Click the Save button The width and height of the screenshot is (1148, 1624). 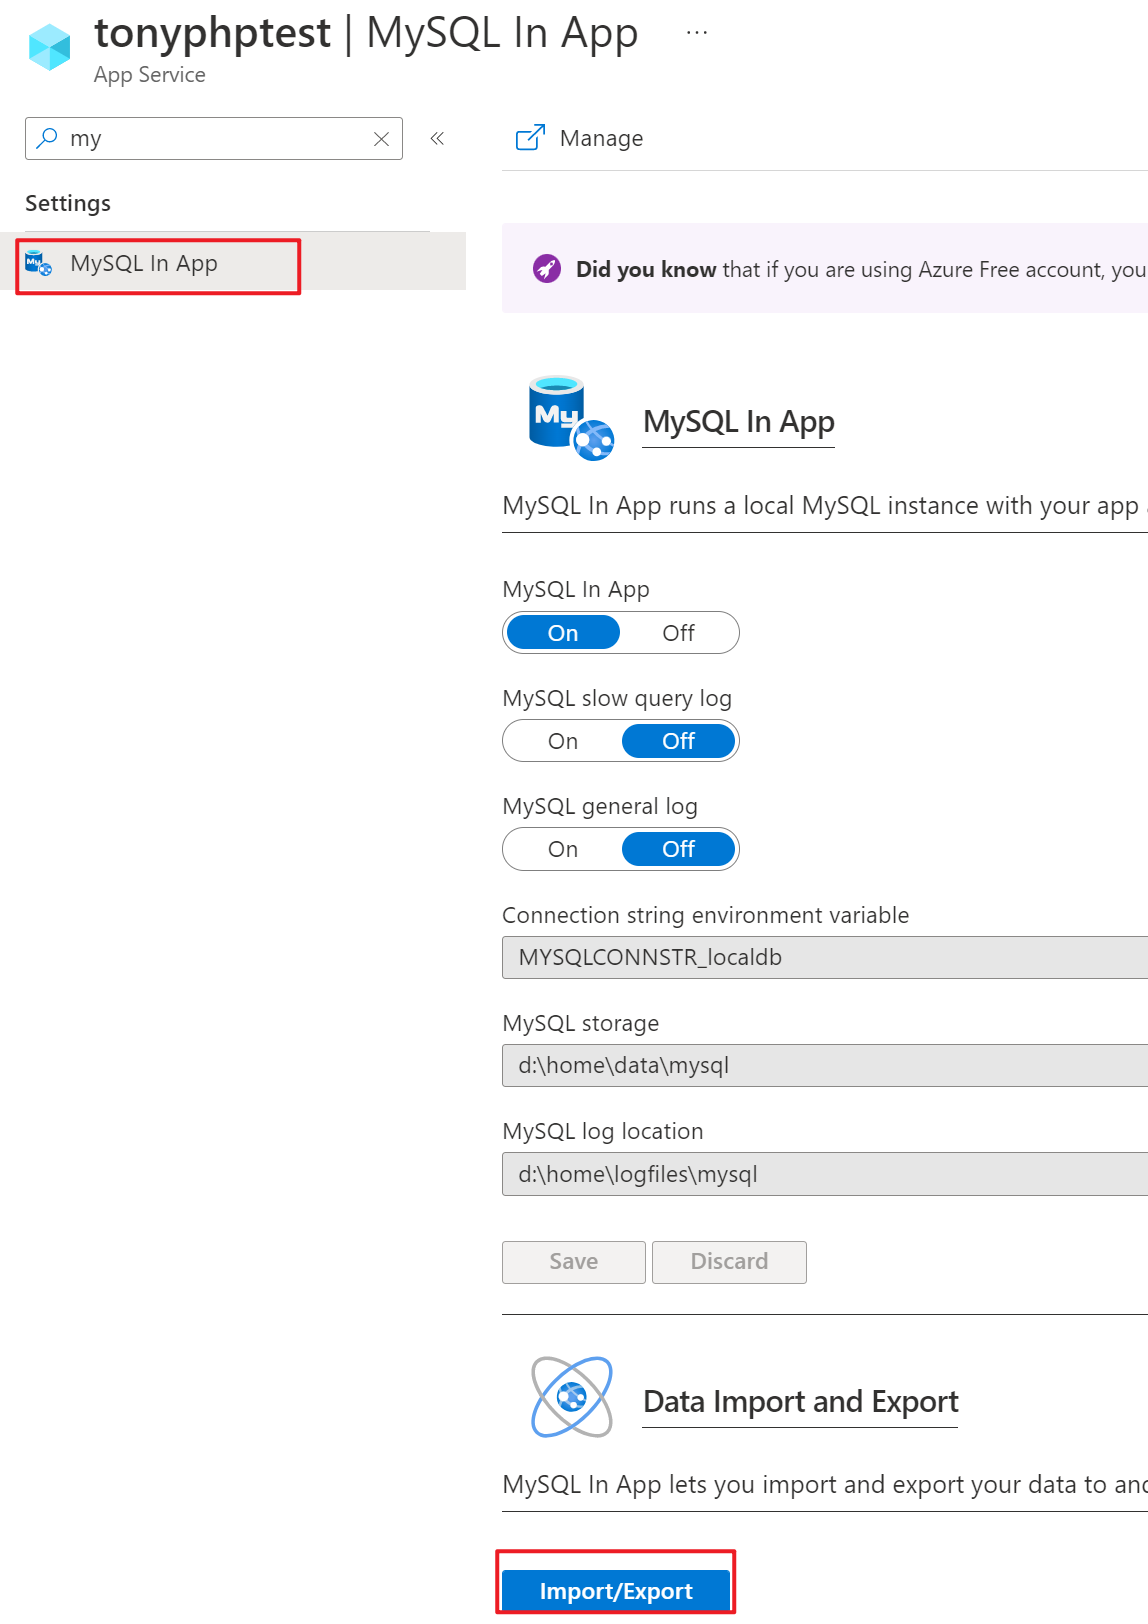574,1262
